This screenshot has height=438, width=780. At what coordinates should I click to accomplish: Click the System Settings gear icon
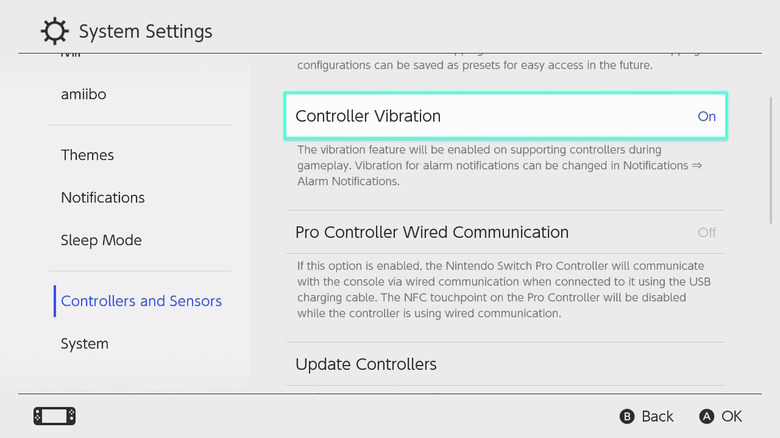55,31
